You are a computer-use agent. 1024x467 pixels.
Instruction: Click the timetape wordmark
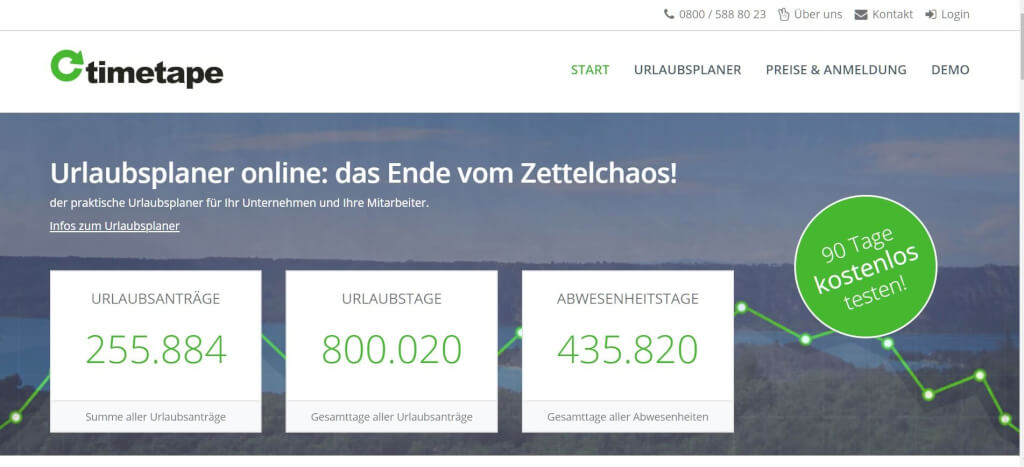click(x=154, y=74)
